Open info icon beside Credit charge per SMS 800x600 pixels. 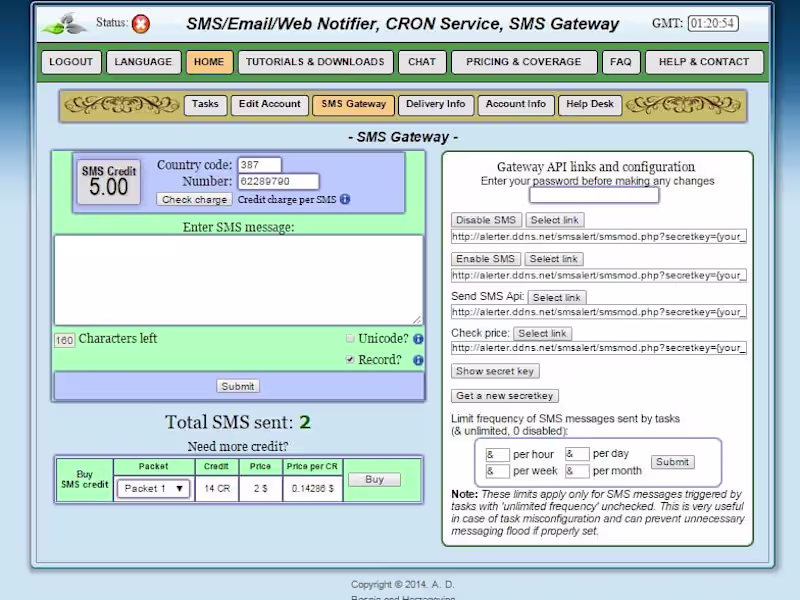(x=345, y=199)
